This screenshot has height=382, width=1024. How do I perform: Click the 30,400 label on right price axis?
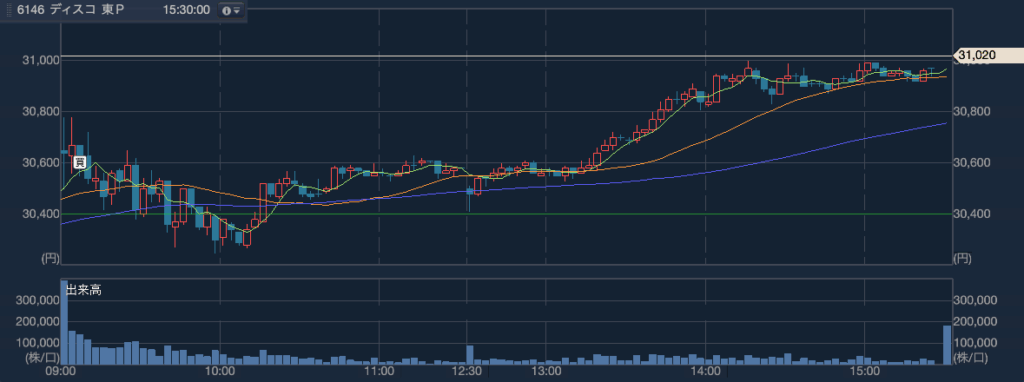(x=972, y=214)
